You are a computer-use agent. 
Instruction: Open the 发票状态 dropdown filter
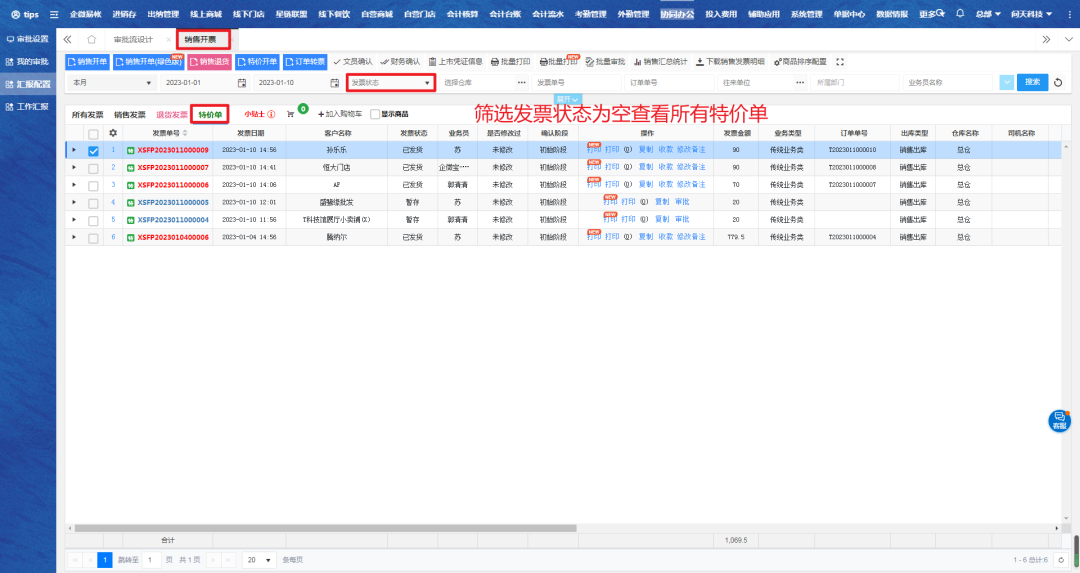(x=390, y=82)
